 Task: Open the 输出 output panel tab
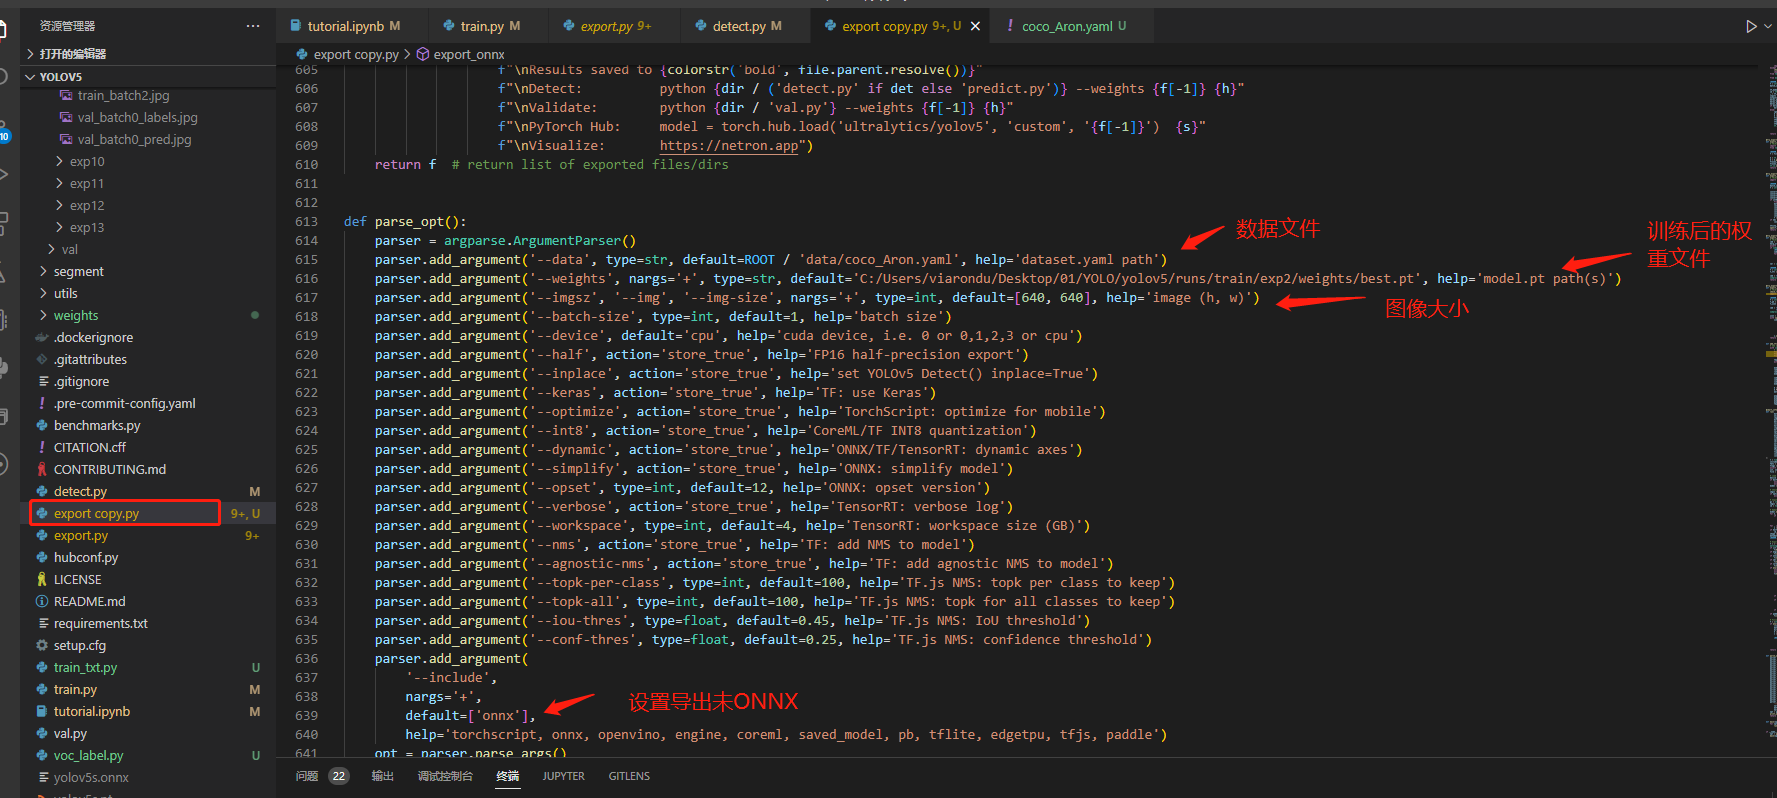pos(383,776)
